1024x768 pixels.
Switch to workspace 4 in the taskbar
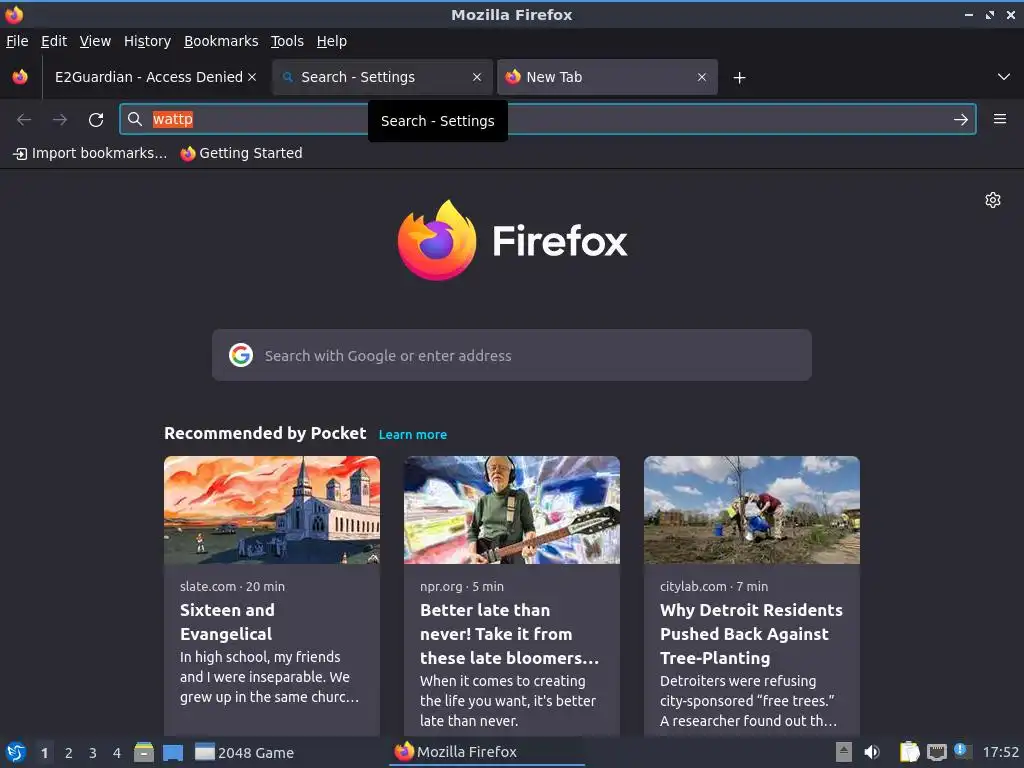click(x=117, y=753)
